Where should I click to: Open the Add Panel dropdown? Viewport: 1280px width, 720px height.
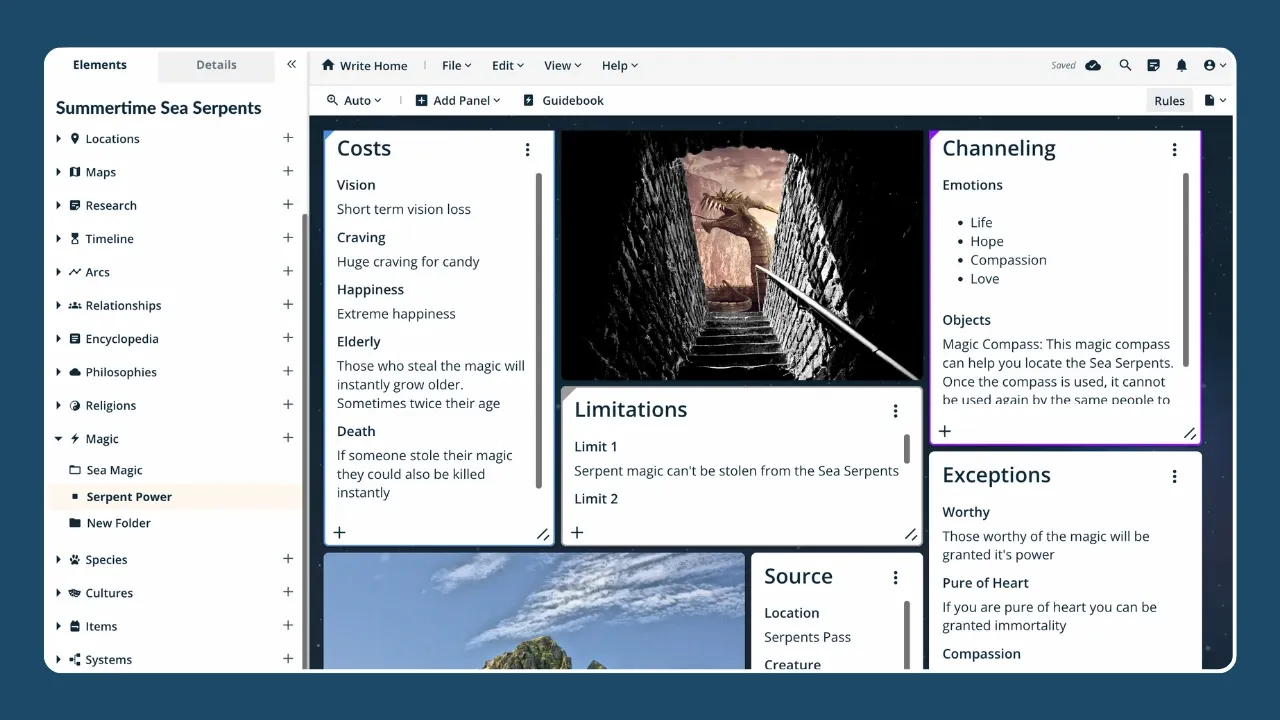458,101
